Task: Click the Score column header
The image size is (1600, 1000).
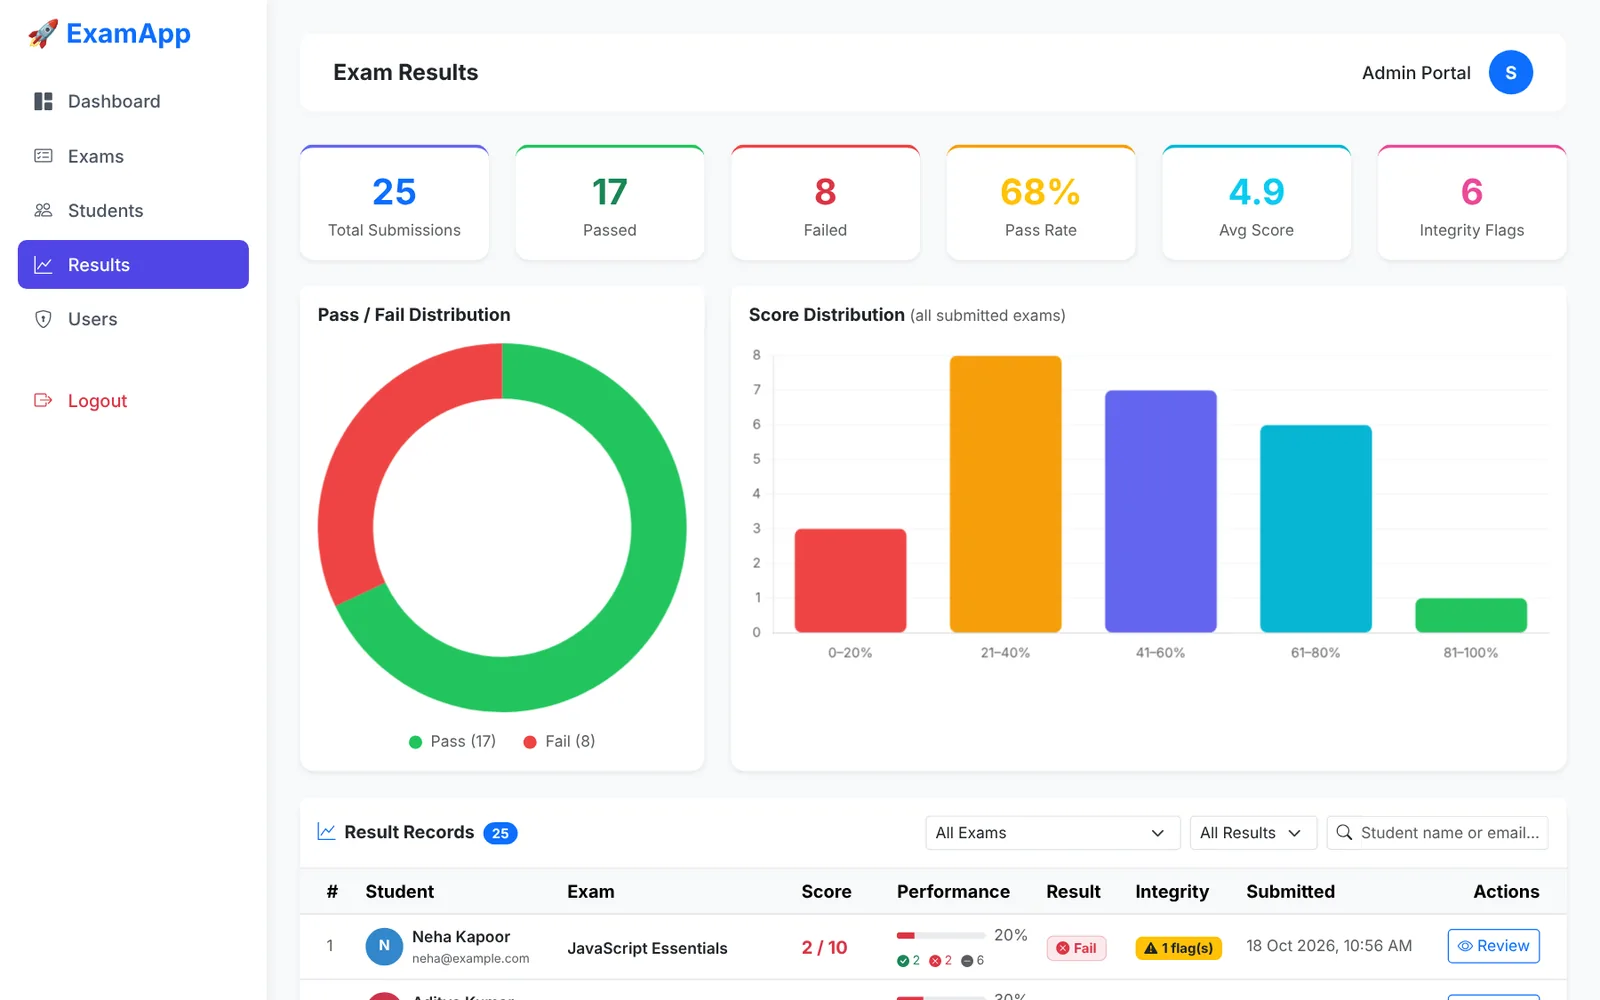Action: coord(826,891)
